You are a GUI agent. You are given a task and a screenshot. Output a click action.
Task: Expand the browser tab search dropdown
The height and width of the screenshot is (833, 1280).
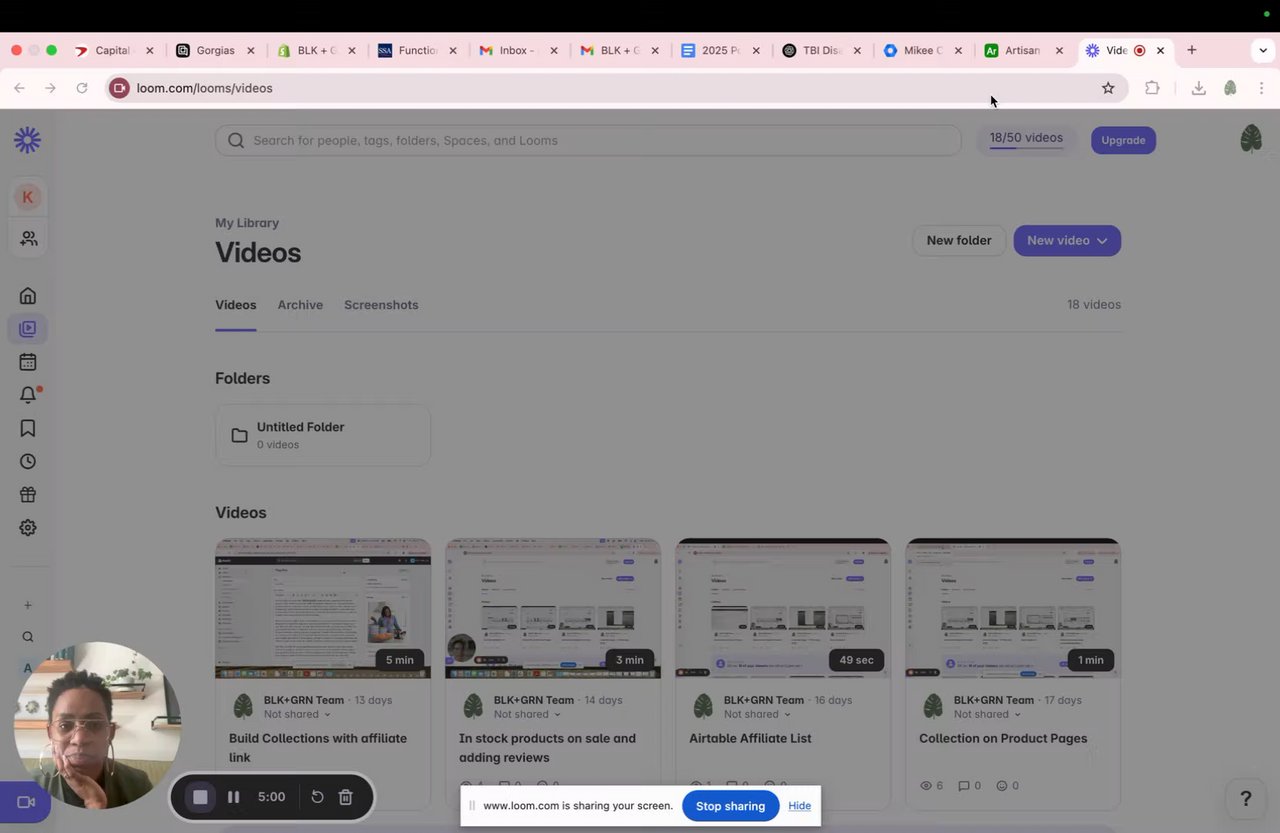(x=1263, y=50)
